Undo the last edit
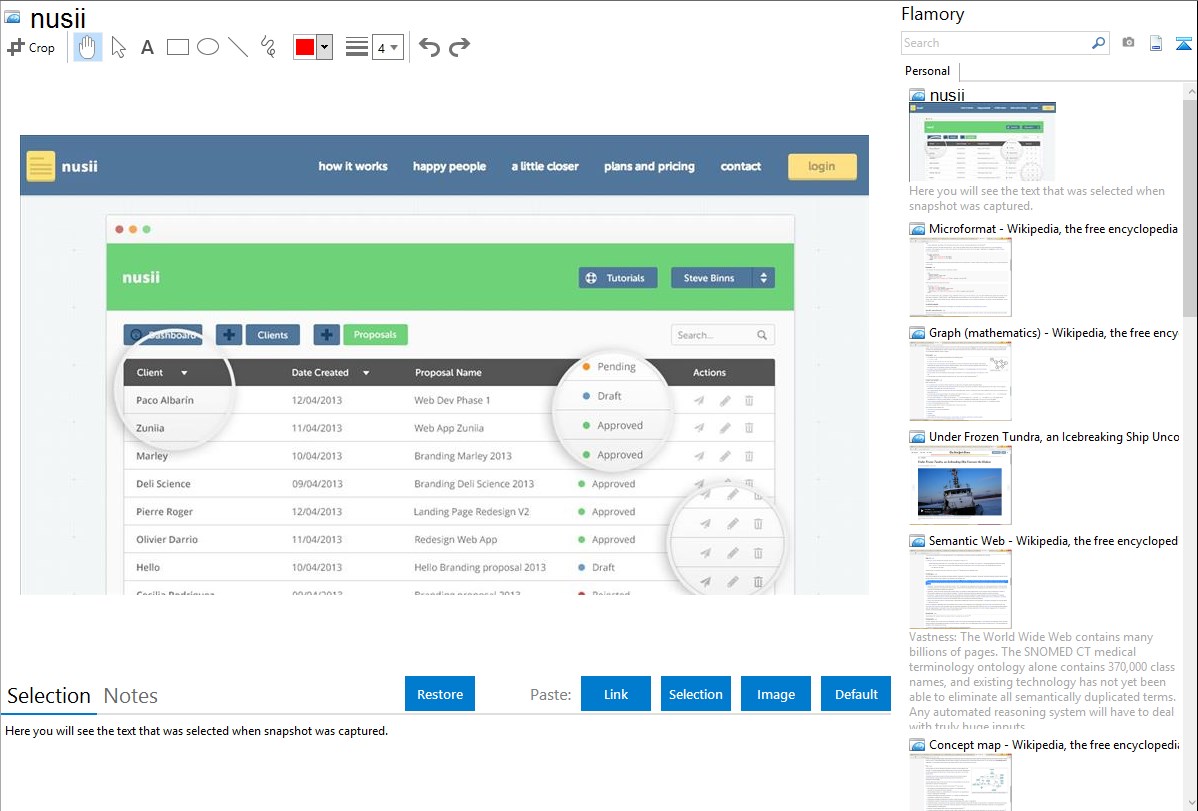 pos(429,47)
